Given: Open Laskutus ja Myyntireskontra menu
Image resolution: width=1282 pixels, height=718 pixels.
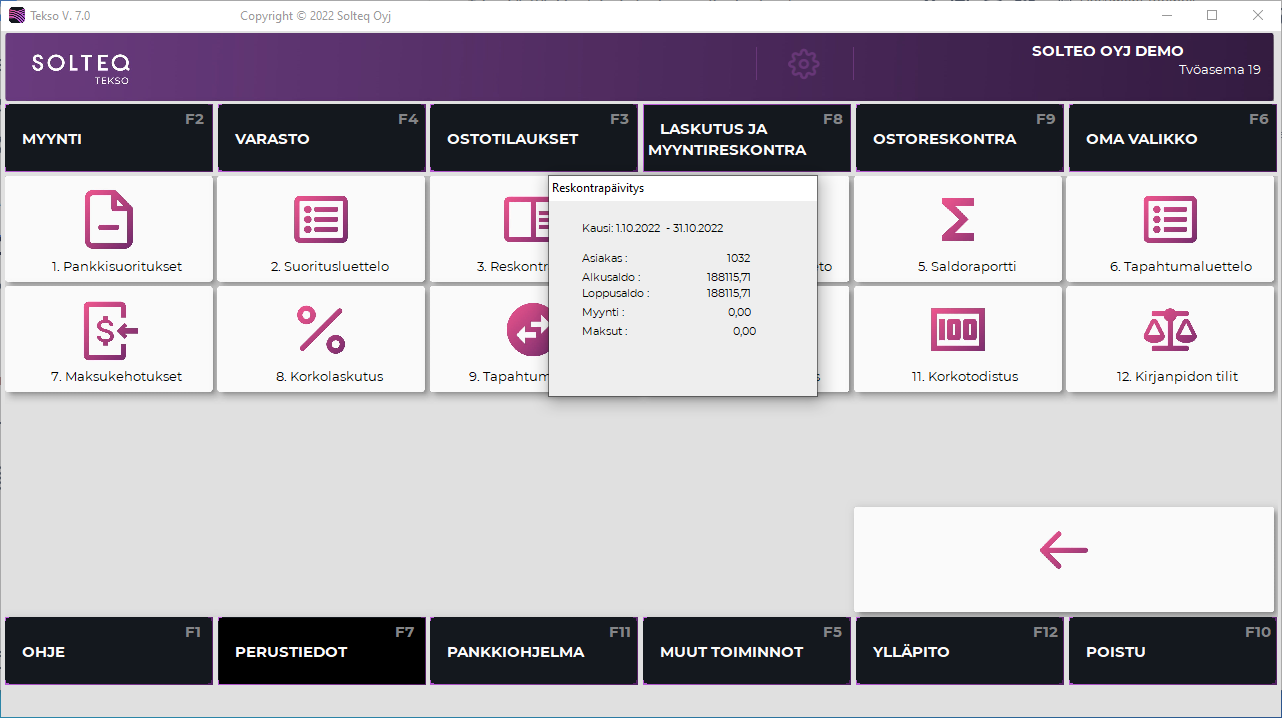Looking at the screenshot, I should click(746, 139).
